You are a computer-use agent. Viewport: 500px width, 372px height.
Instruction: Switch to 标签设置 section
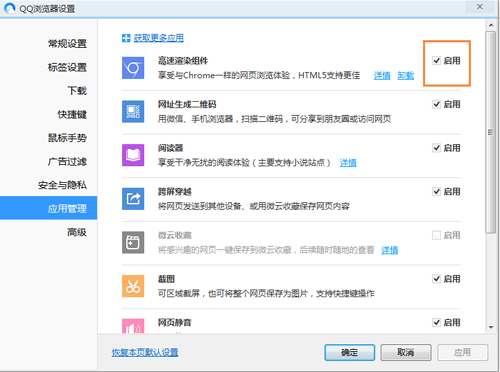[67, 67]
